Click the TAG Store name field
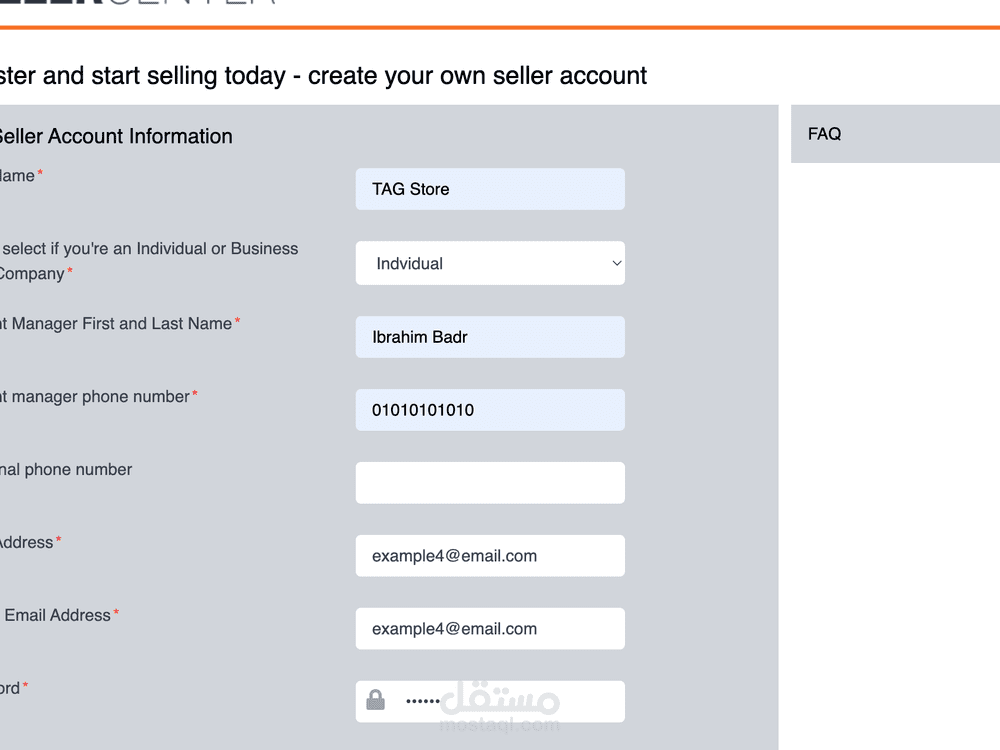 490,189
